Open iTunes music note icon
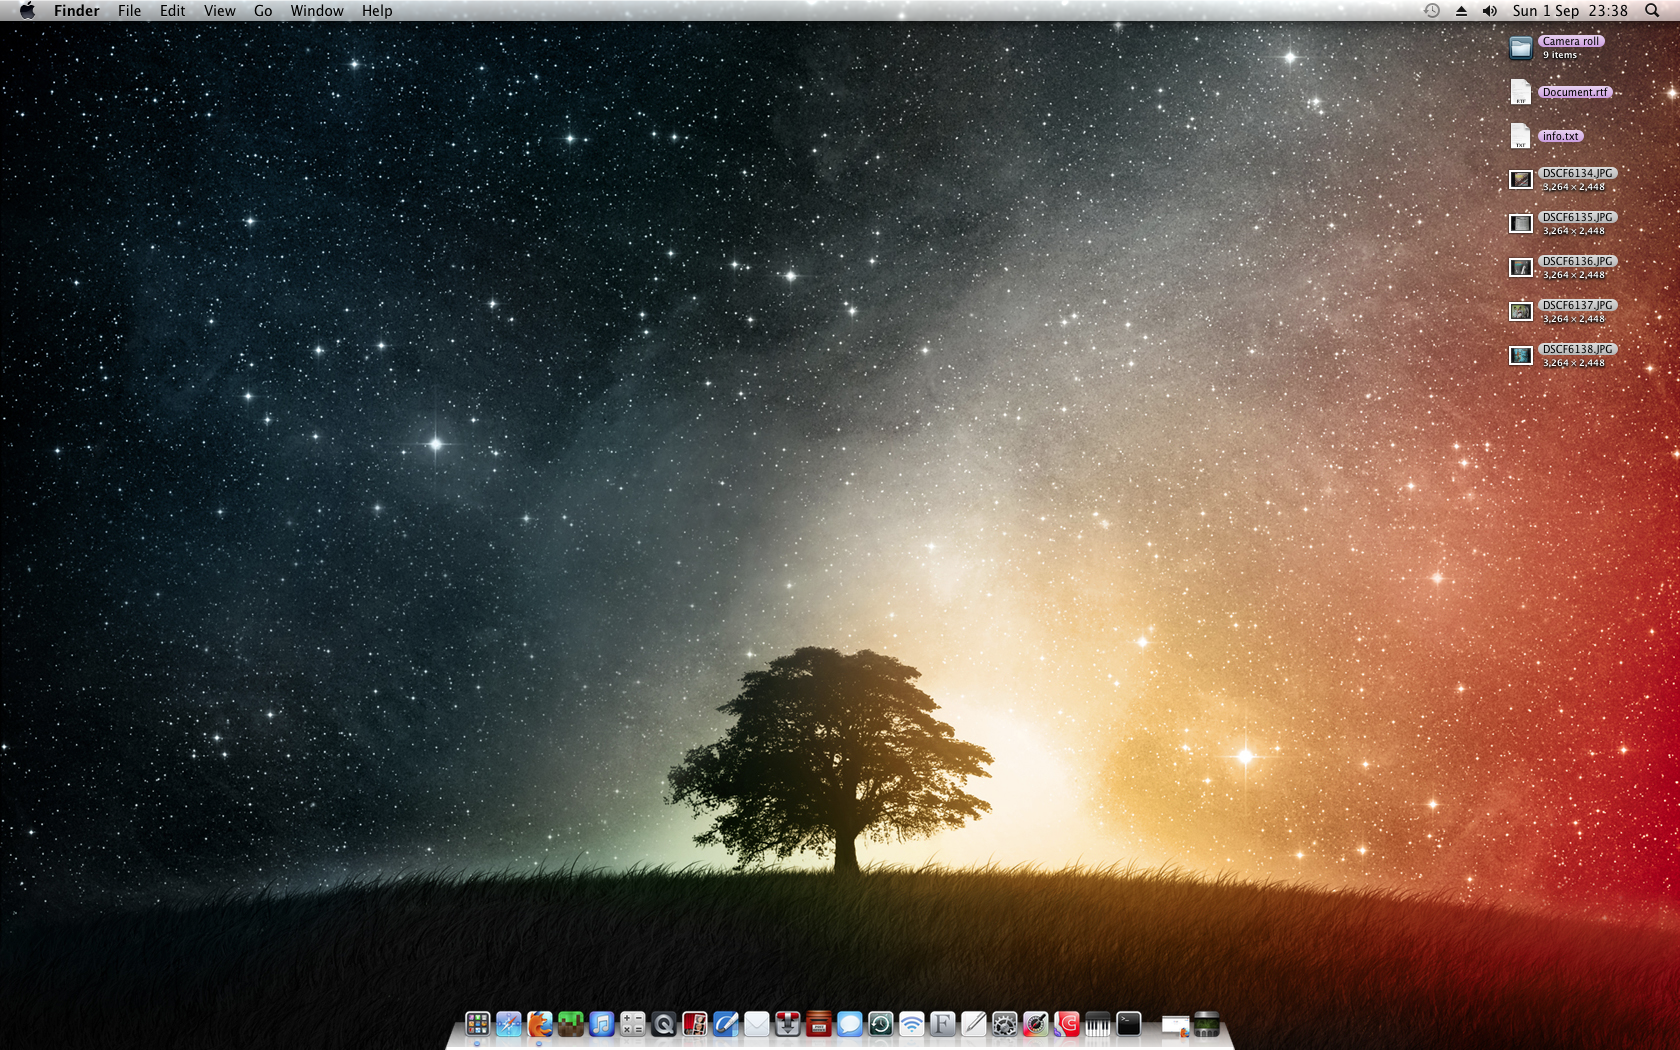This screenshot has width=1680, height=1050. 602,1024
